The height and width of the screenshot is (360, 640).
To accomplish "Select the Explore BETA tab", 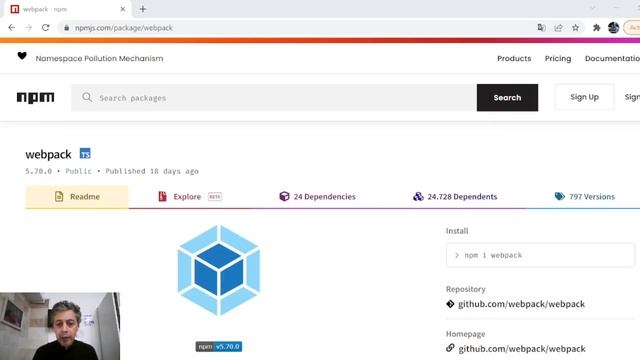I will tap(190, 197).
